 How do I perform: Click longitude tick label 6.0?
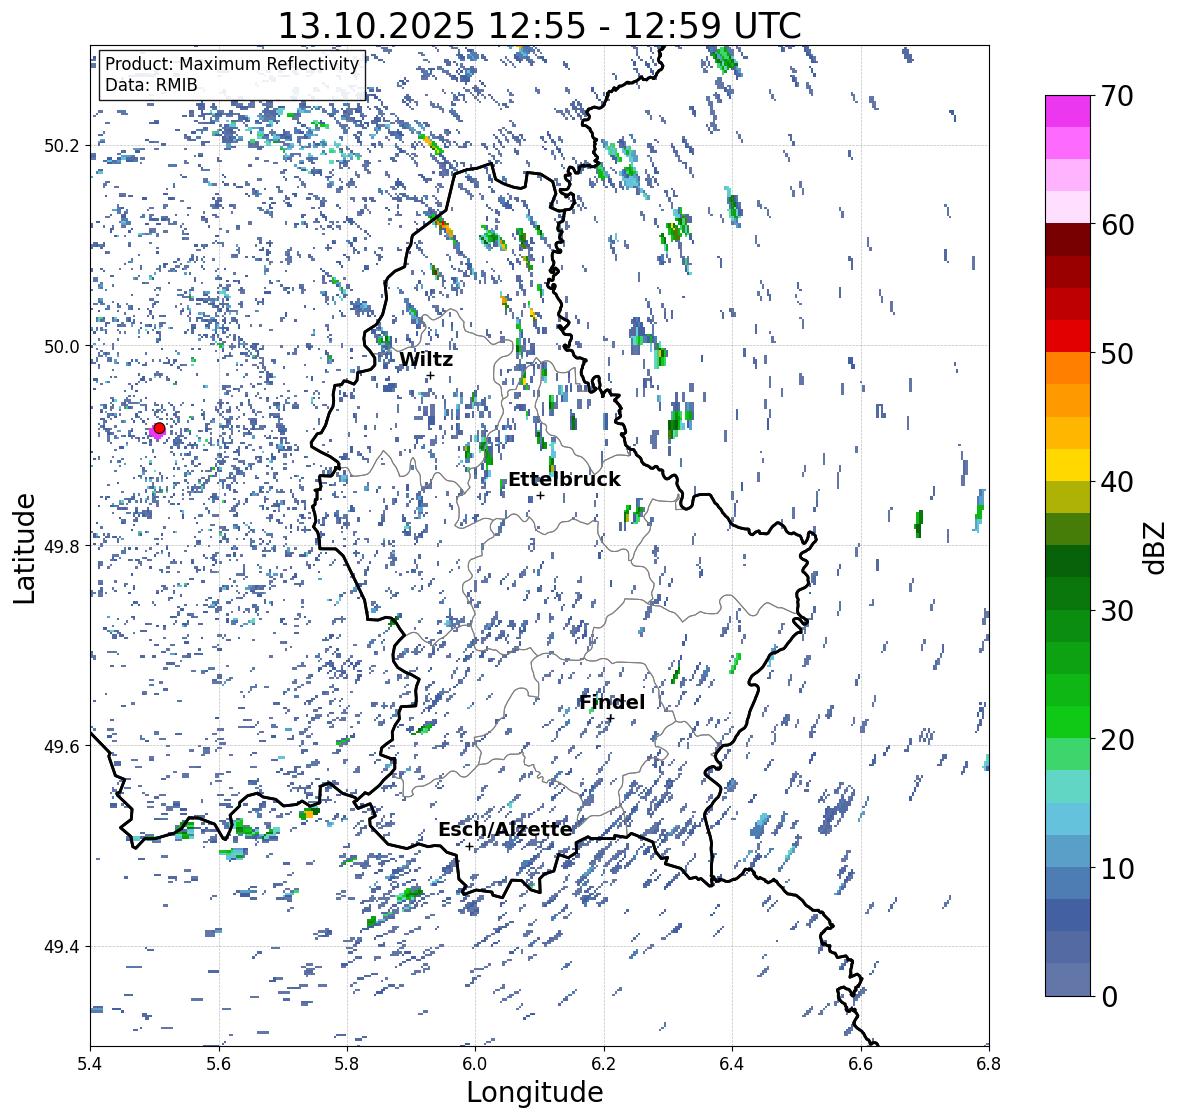click(x=475, y=1063)
